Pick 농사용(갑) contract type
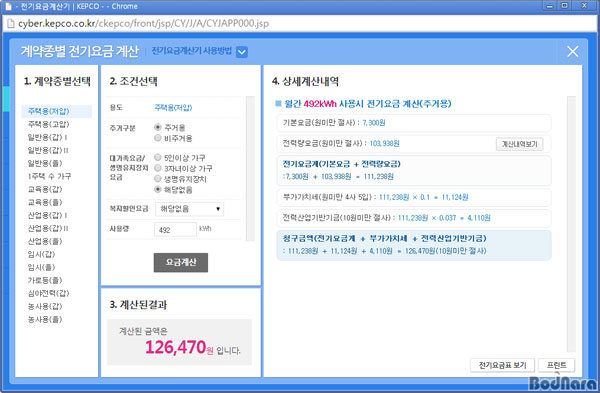Image resolution: width=600 pixels, height=393 pixels. tap(45, 306)
